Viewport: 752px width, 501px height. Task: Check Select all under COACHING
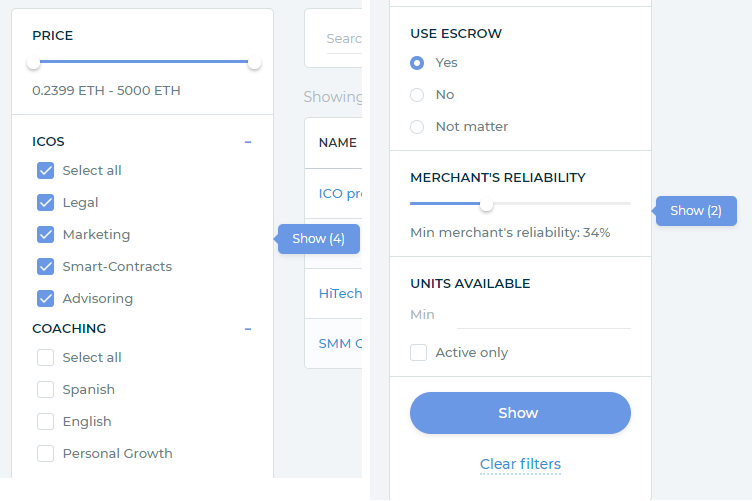45,358
